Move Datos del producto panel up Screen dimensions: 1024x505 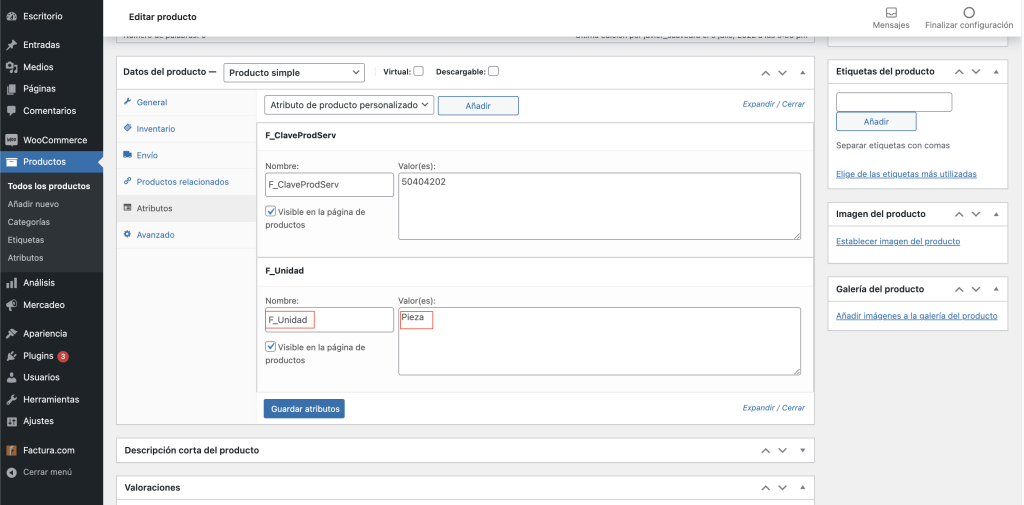pos(766,73)
